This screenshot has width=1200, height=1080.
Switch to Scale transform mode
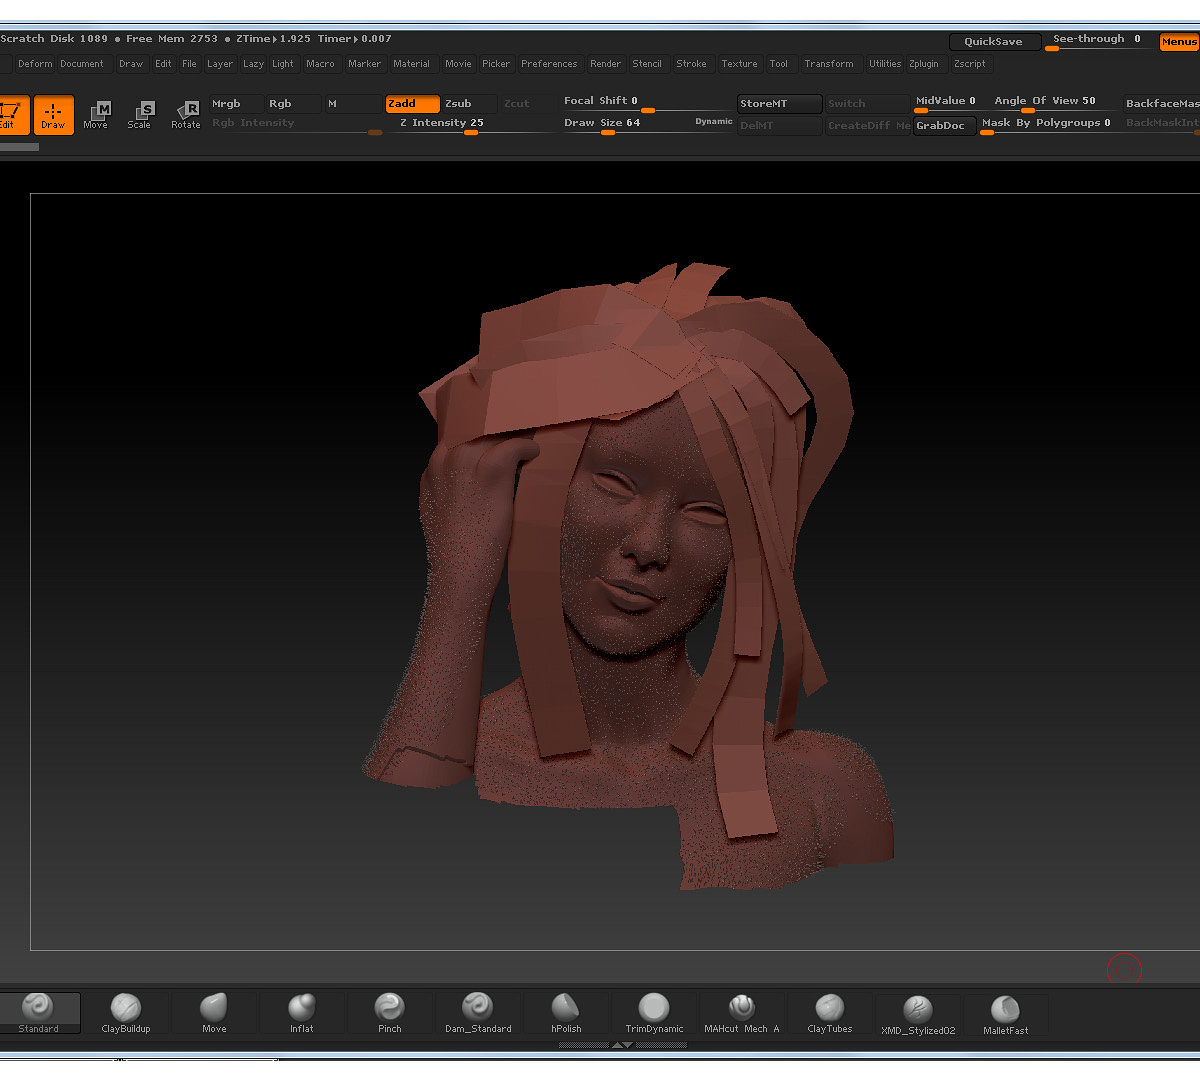coord(140,115)
